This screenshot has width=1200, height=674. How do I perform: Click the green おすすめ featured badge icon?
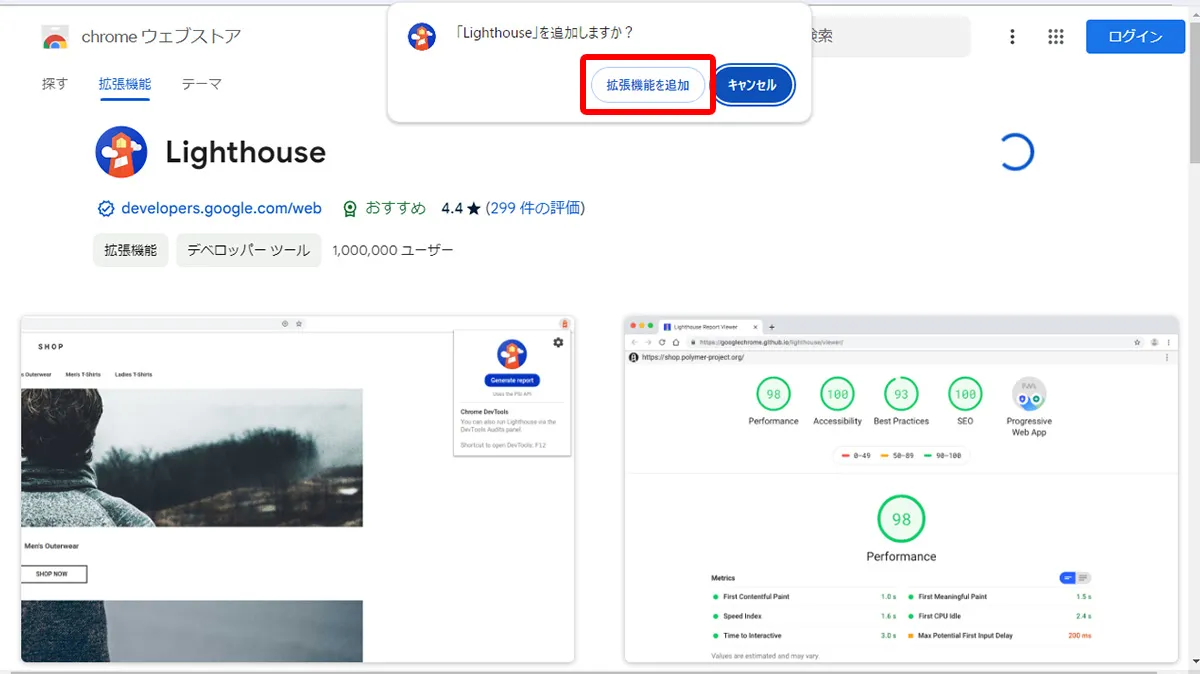click(x=350, y=209)
